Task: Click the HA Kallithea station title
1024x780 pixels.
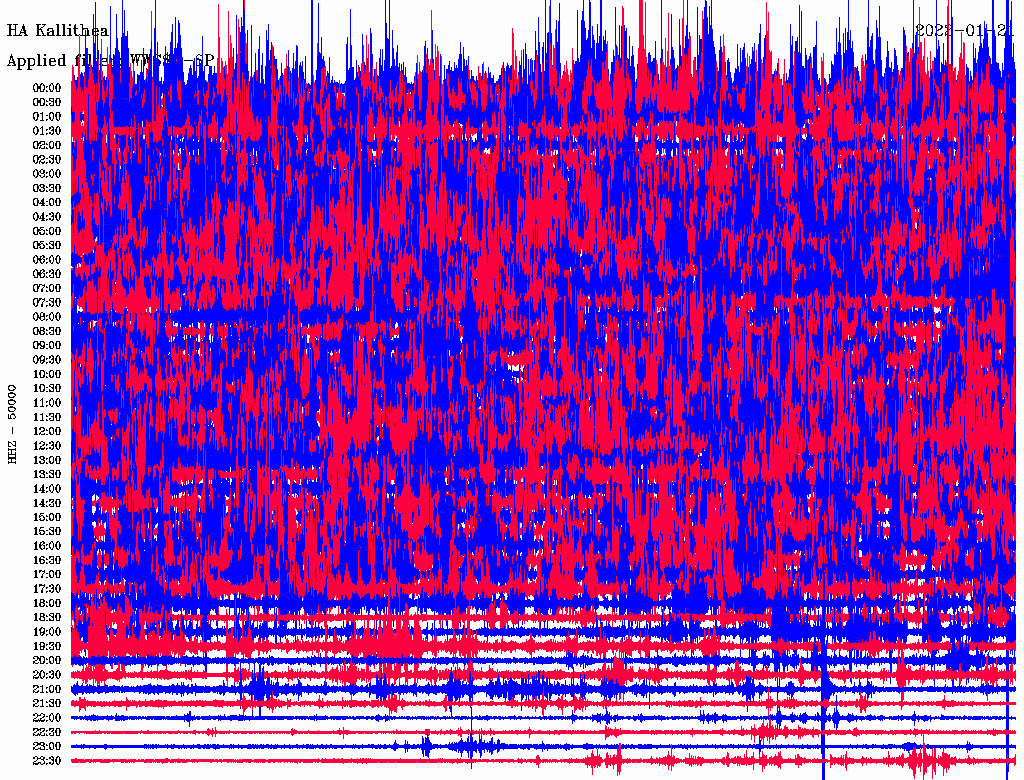Action: [x=57, y=31]
